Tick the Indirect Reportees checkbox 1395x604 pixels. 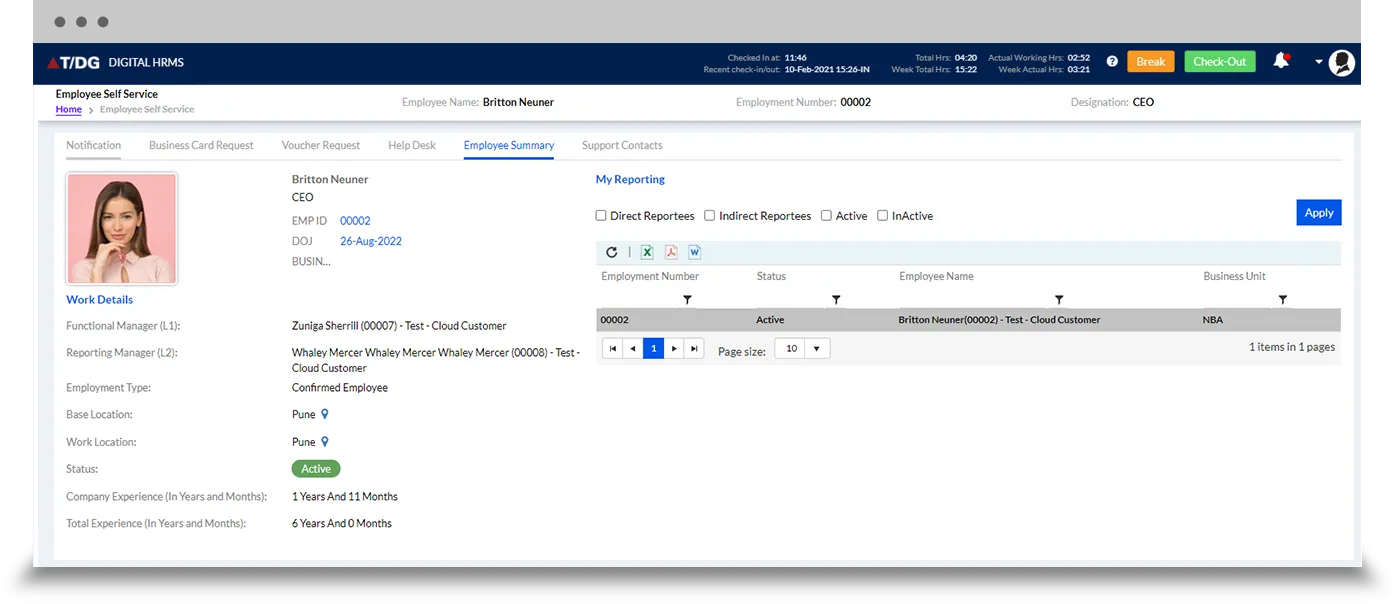(x=709, y=215)
